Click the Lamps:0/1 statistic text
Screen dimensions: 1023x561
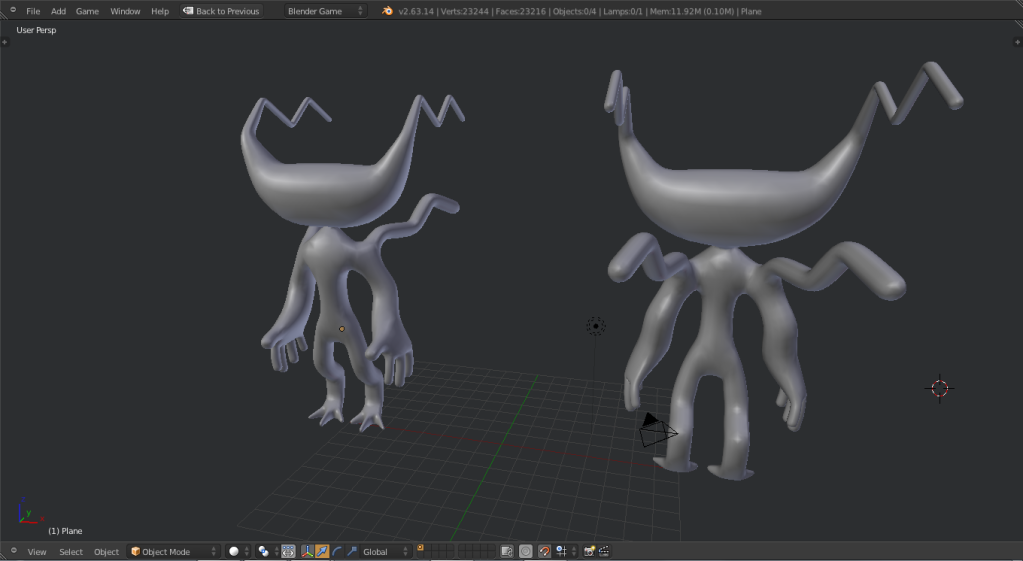click(622, 11)
